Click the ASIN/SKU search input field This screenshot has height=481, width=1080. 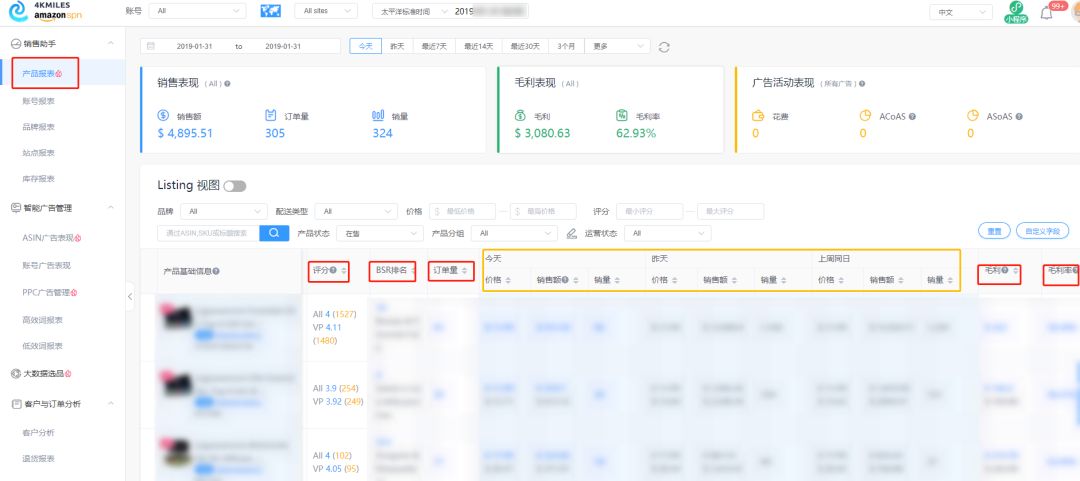pos(208,233)
